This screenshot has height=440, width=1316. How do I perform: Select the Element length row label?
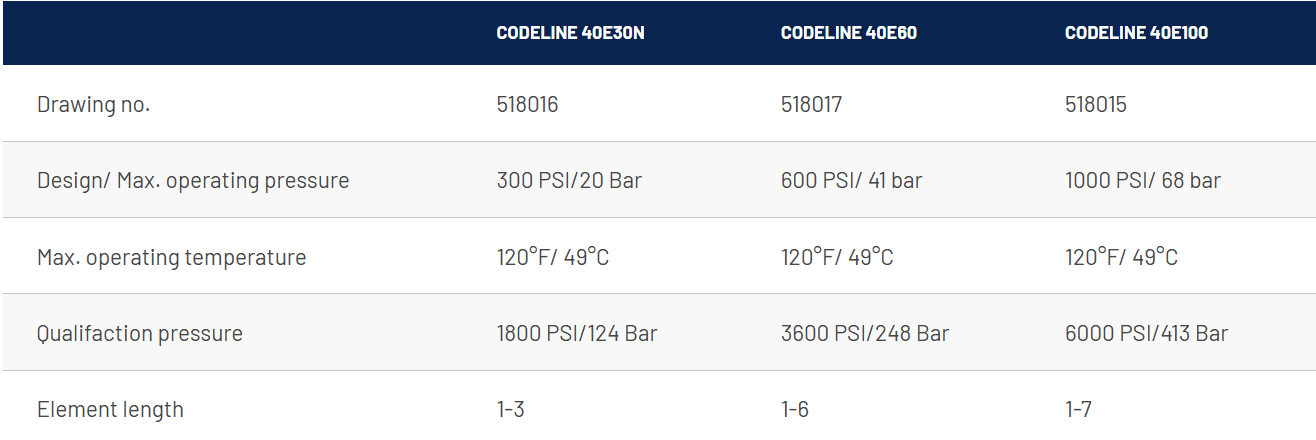tap(110, 409)
